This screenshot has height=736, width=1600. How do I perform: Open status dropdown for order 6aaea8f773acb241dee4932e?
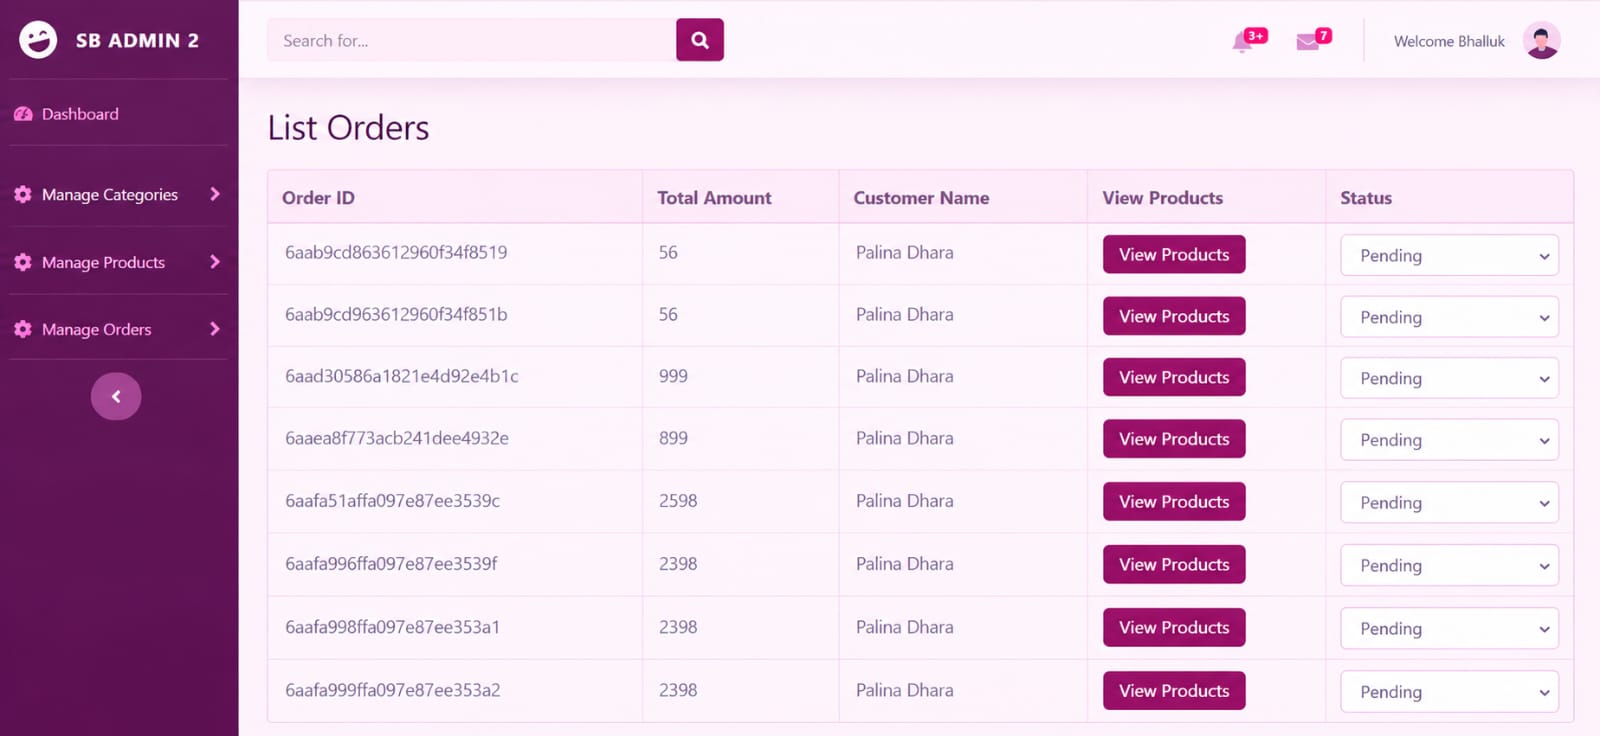point(1449,440)
